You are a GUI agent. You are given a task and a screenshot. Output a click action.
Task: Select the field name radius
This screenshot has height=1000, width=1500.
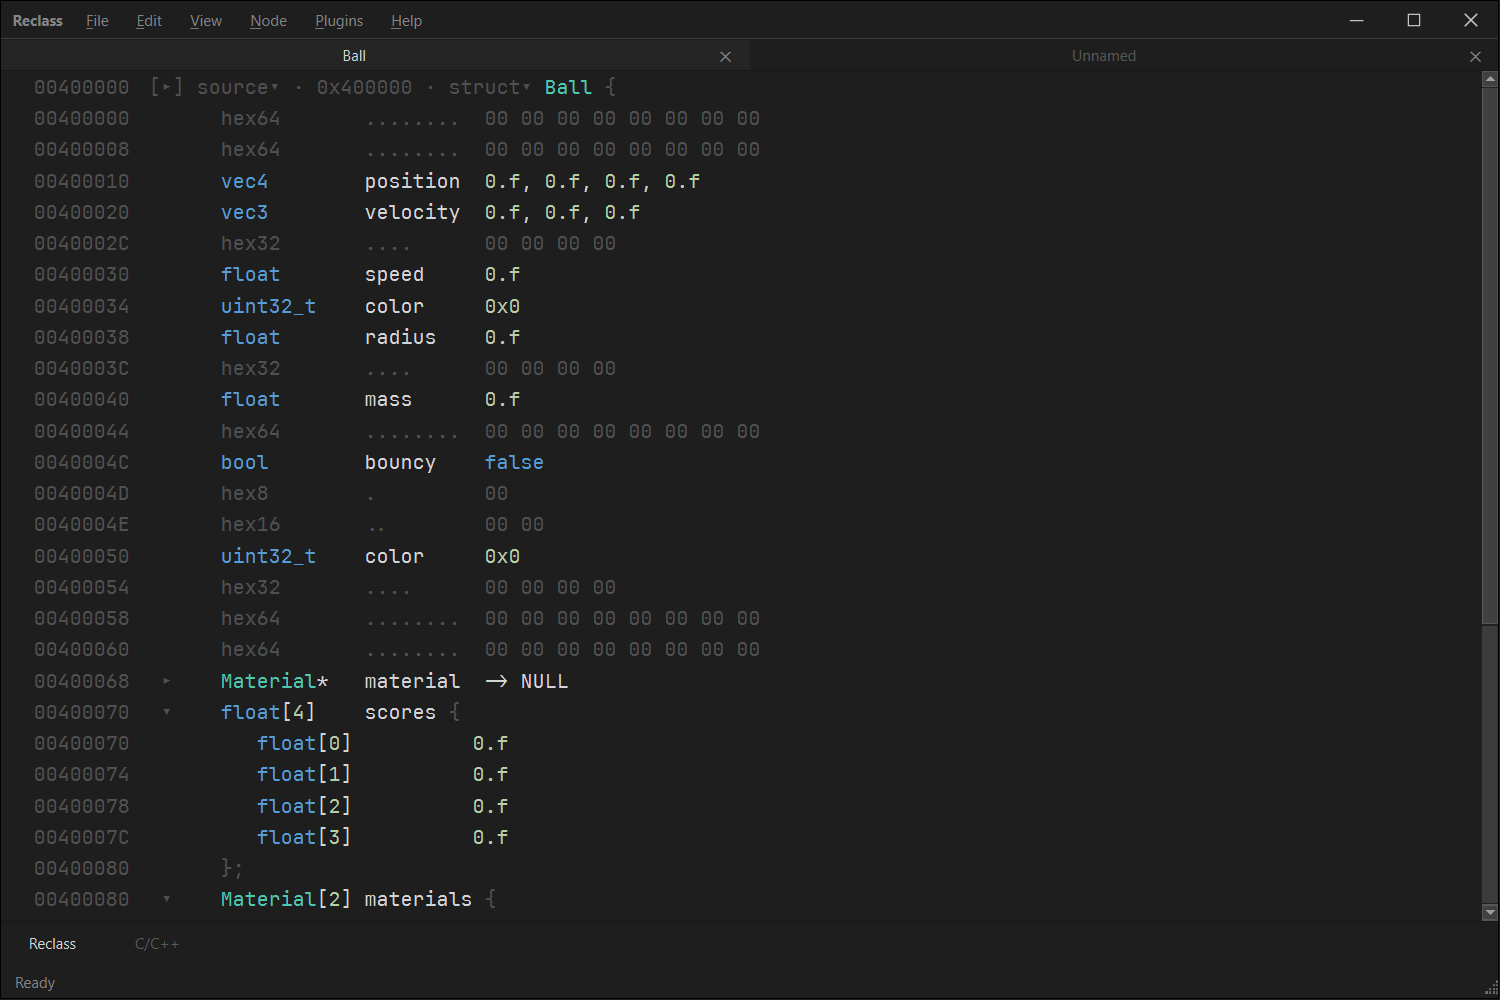click(x=400, y=337)
